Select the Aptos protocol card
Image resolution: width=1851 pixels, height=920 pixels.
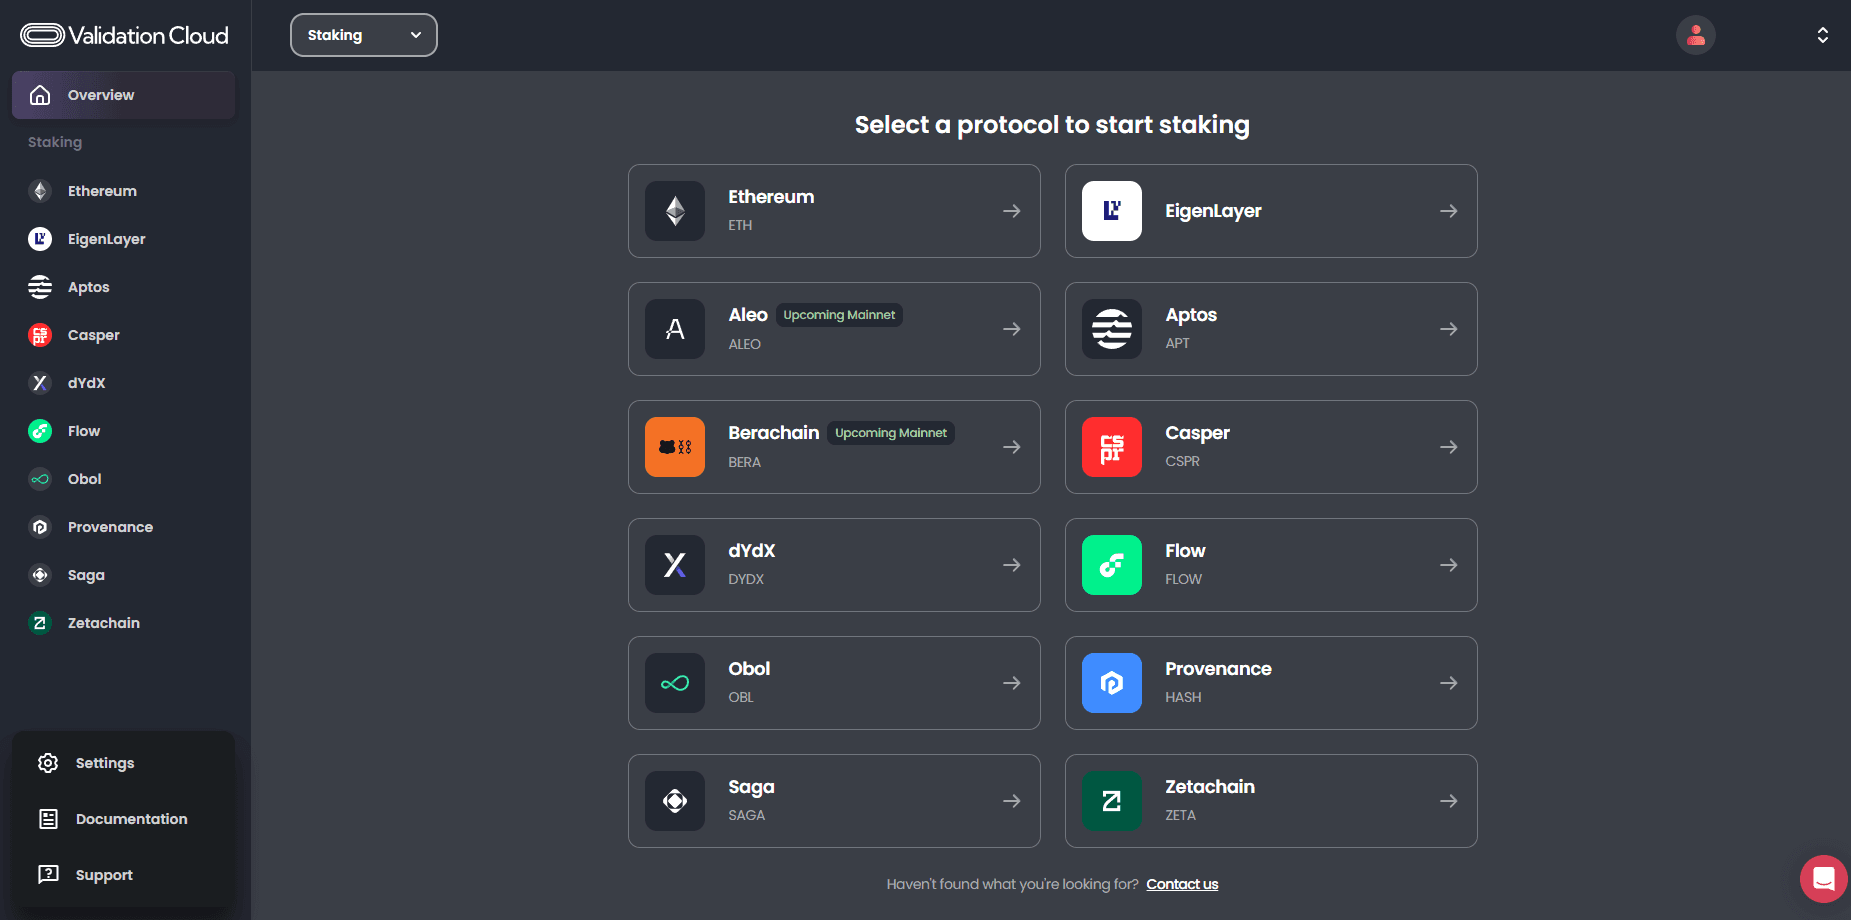coord(1270,329)
